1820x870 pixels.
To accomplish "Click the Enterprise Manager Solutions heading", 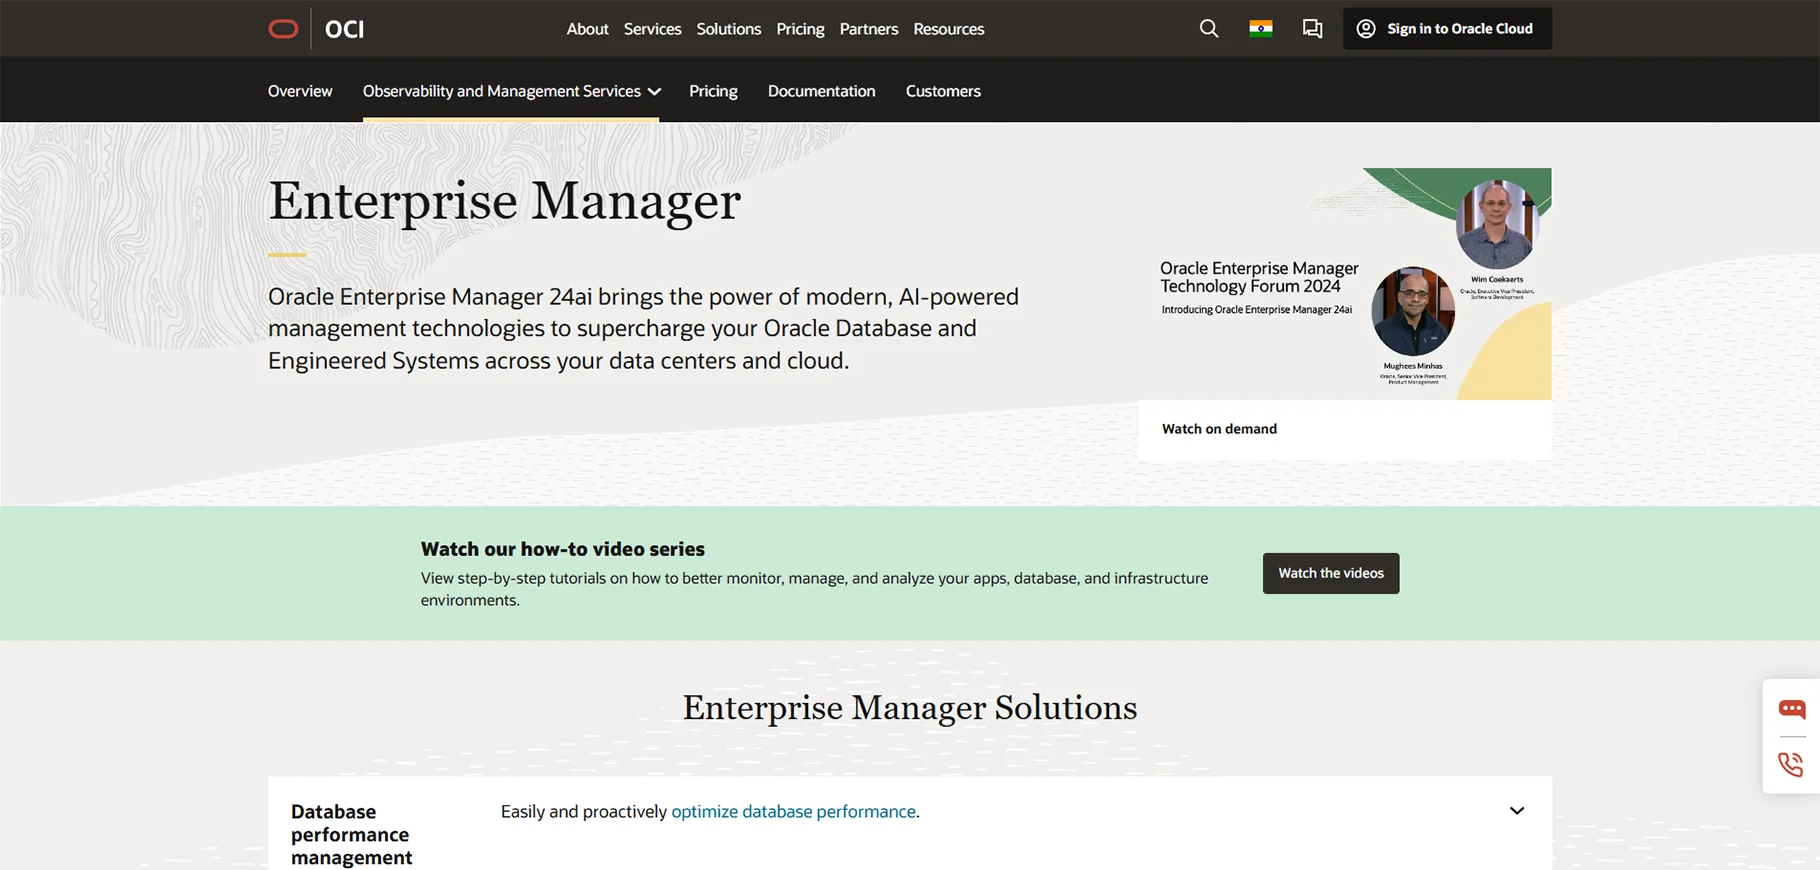I will 910,708.
